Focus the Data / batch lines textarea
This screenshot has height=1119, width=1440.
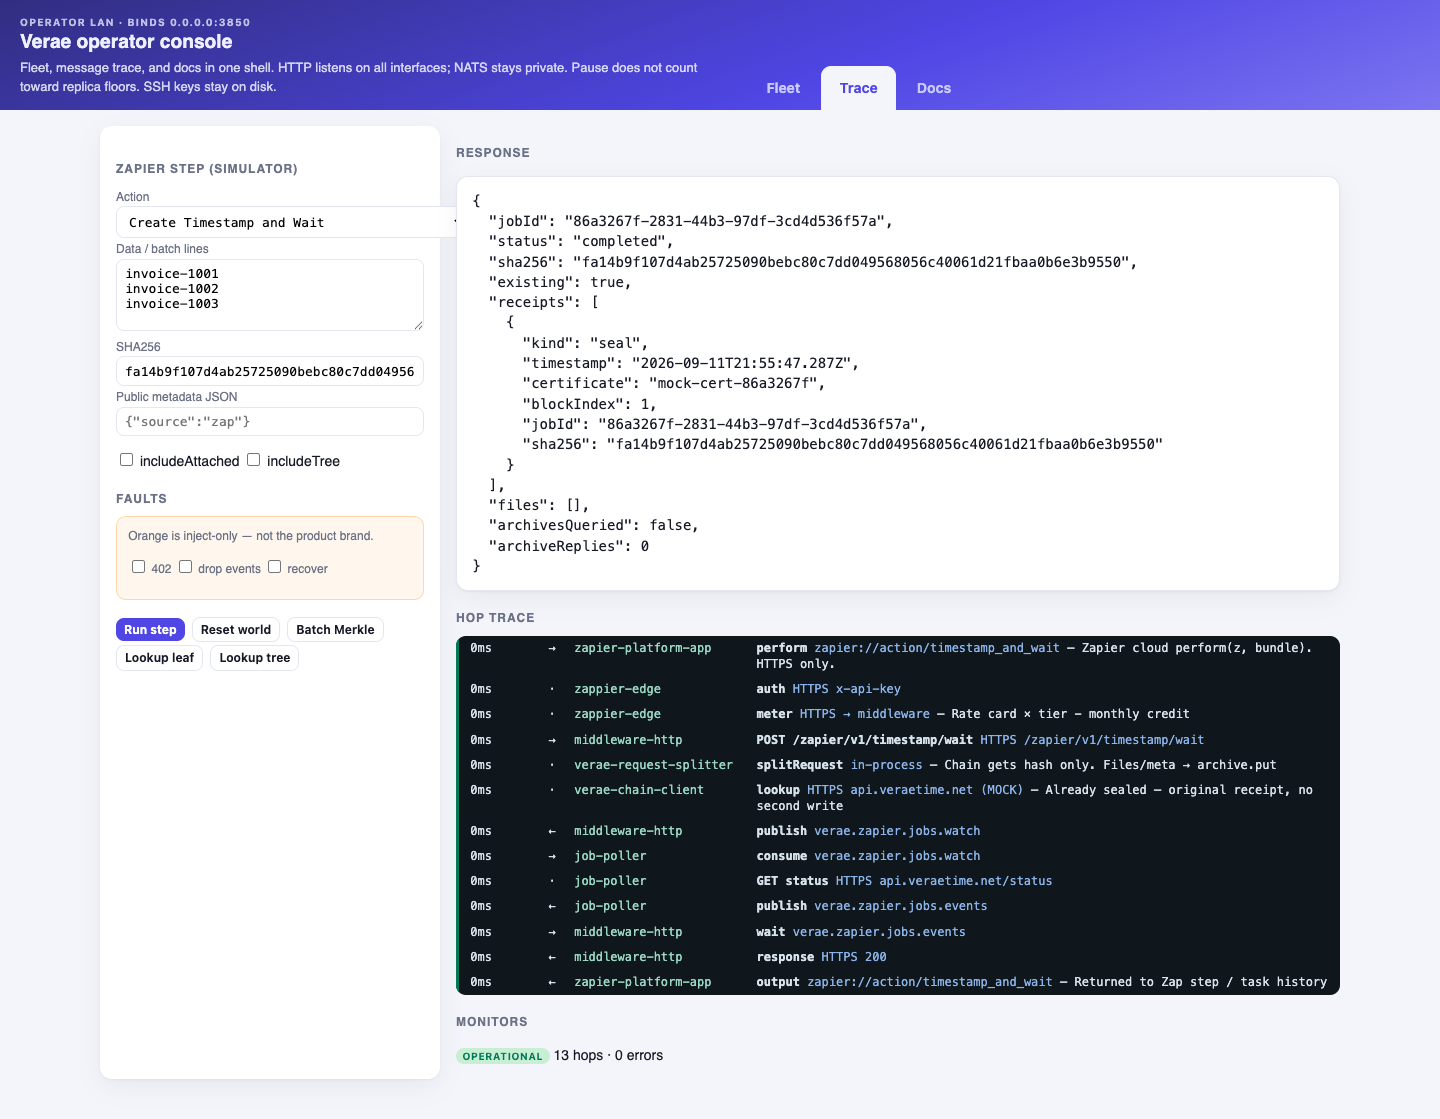click(x=270, y=295)
